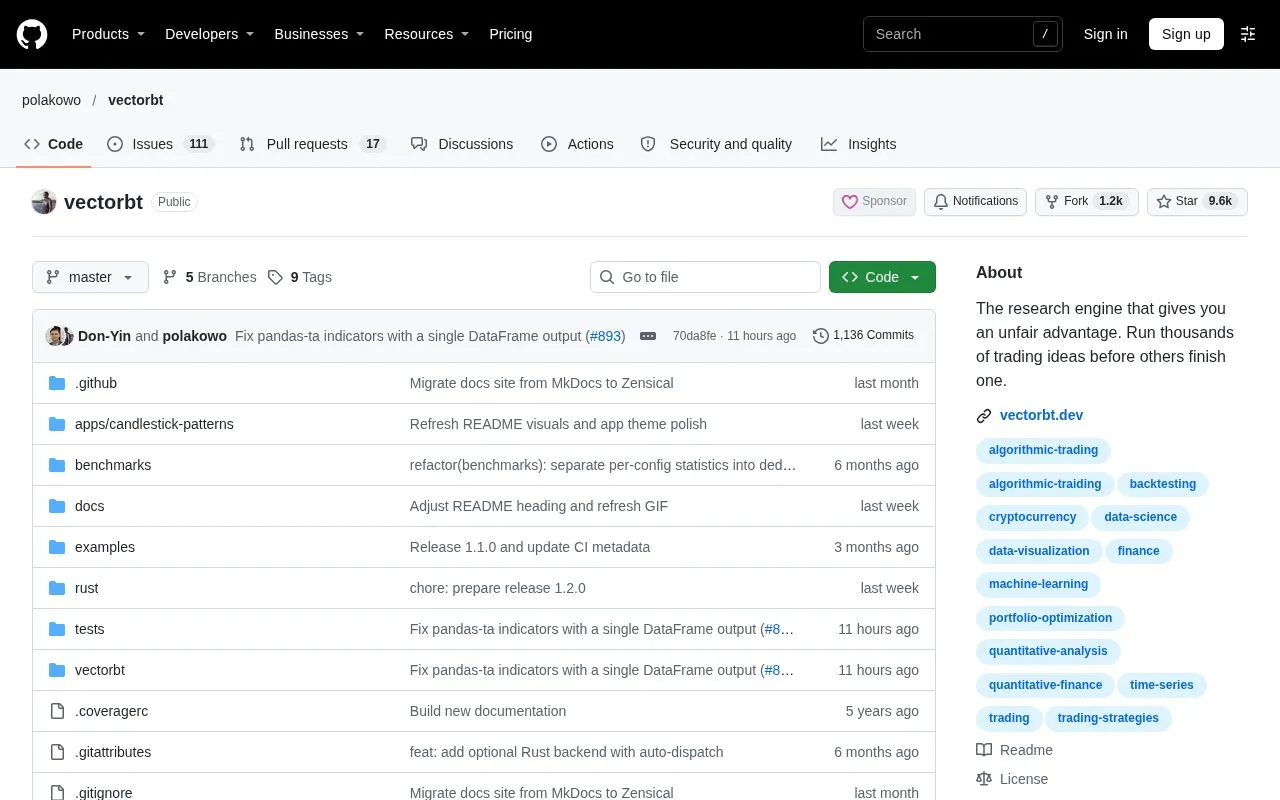Click the tag icon beside 9 Tags

(x=276, y=277)
